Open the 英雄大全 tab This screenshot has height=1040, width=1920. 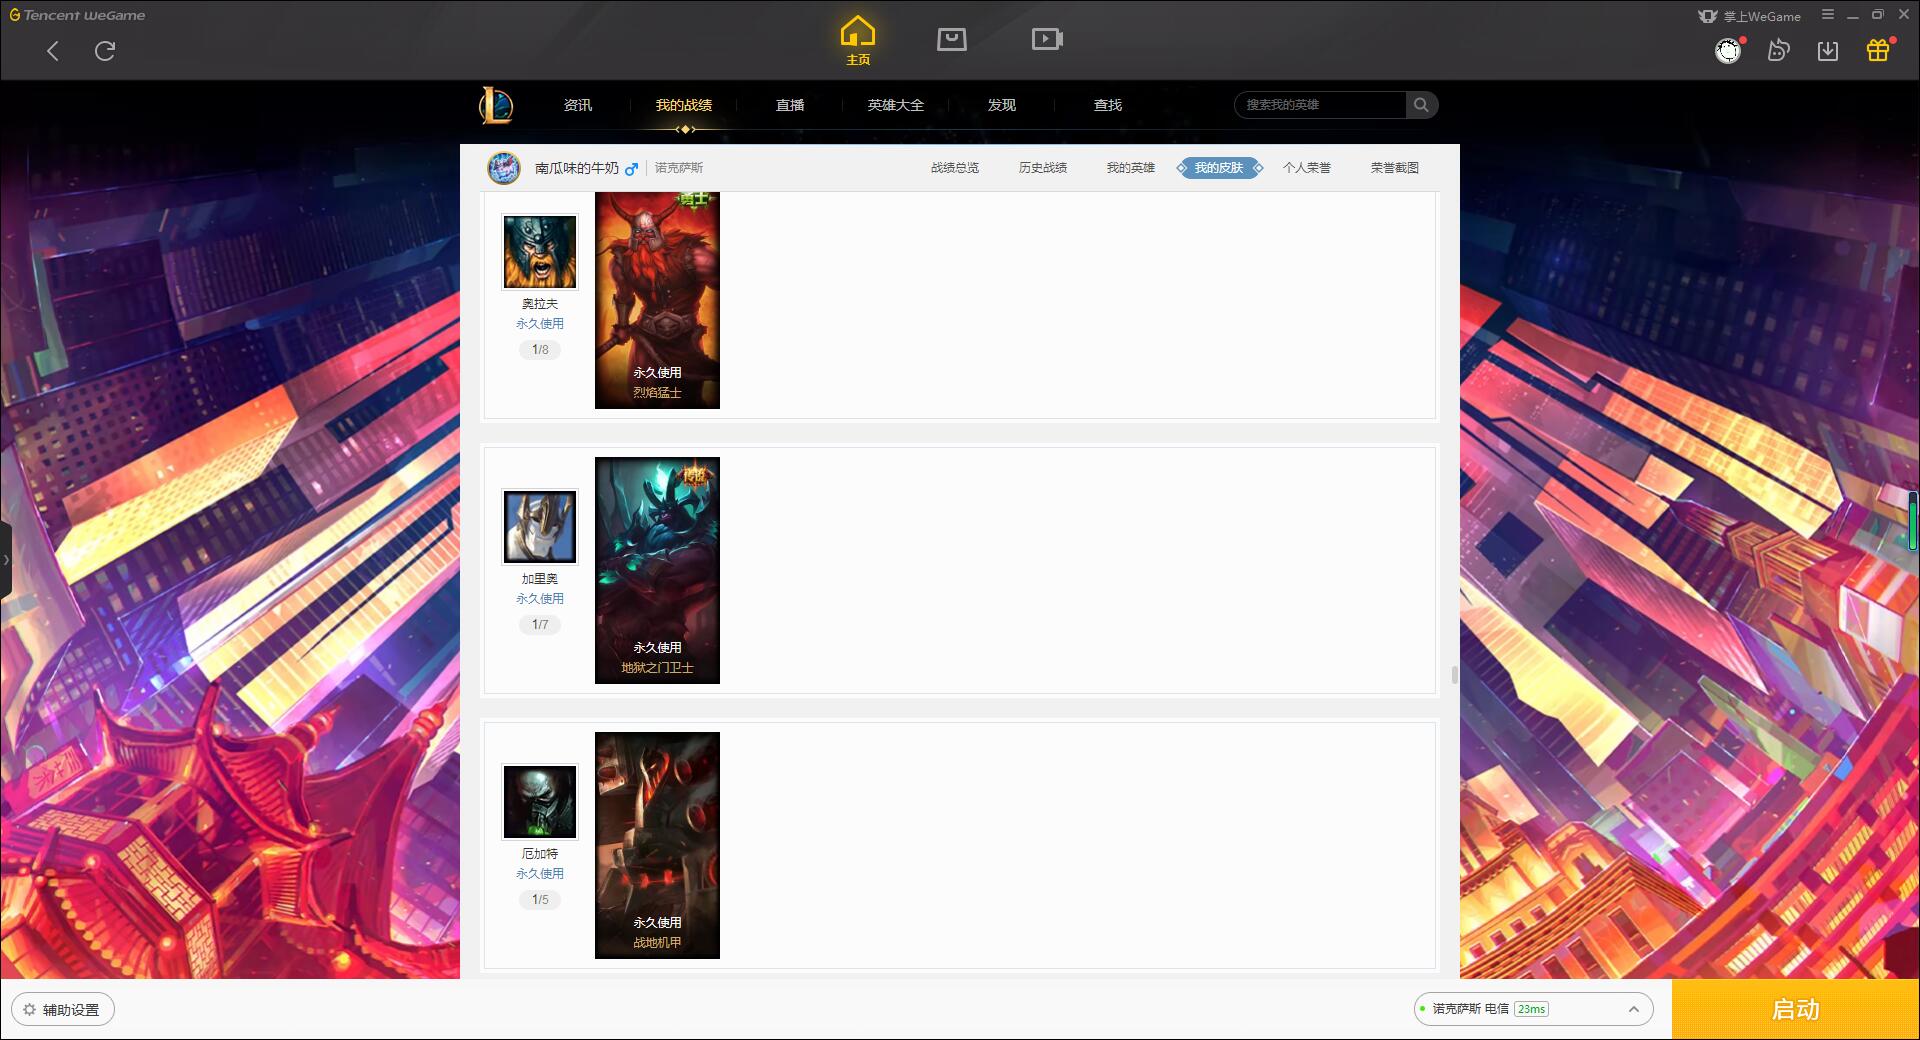(896, 105)
